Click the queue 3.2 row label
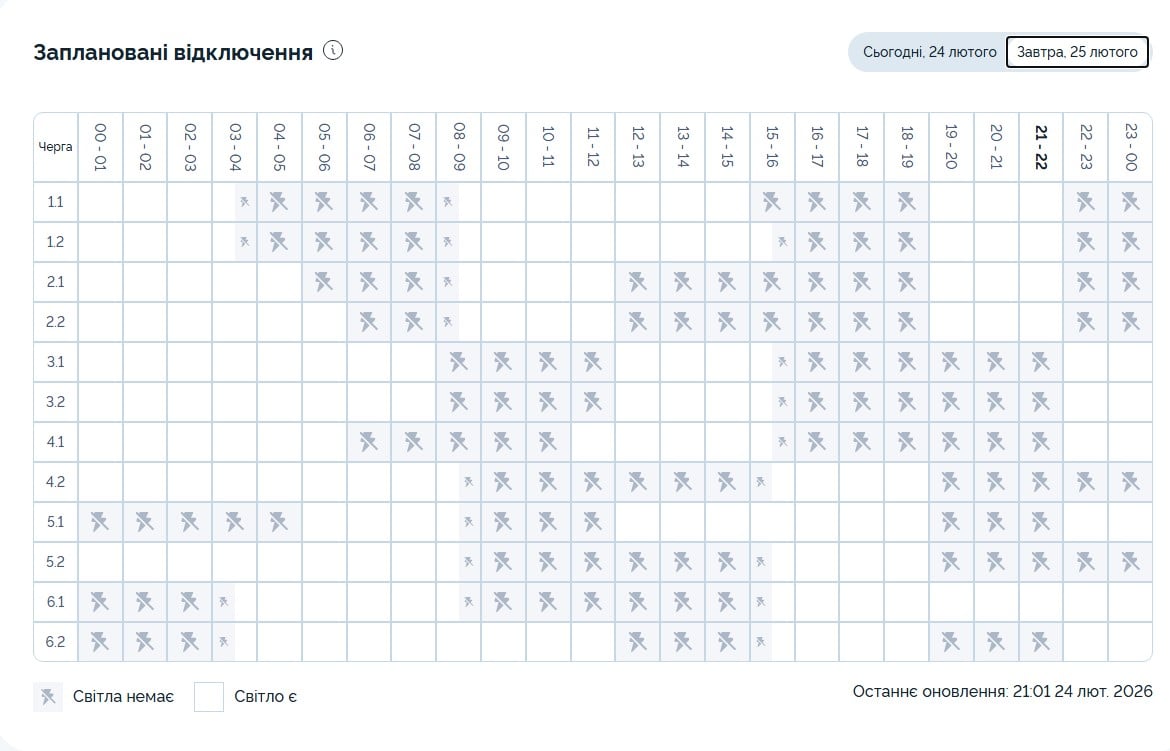The width and height of the screenshot is (1170, 751). coord(56,401)
